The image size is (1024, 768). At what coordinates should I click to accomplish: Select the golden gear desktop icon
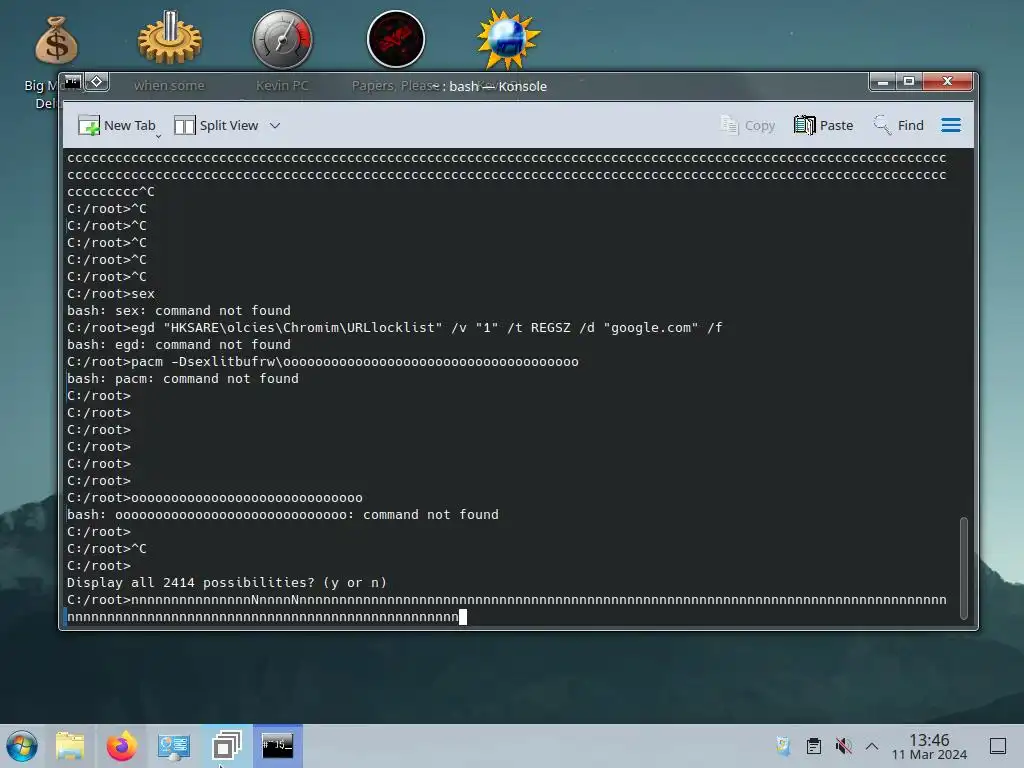(170, 39)
